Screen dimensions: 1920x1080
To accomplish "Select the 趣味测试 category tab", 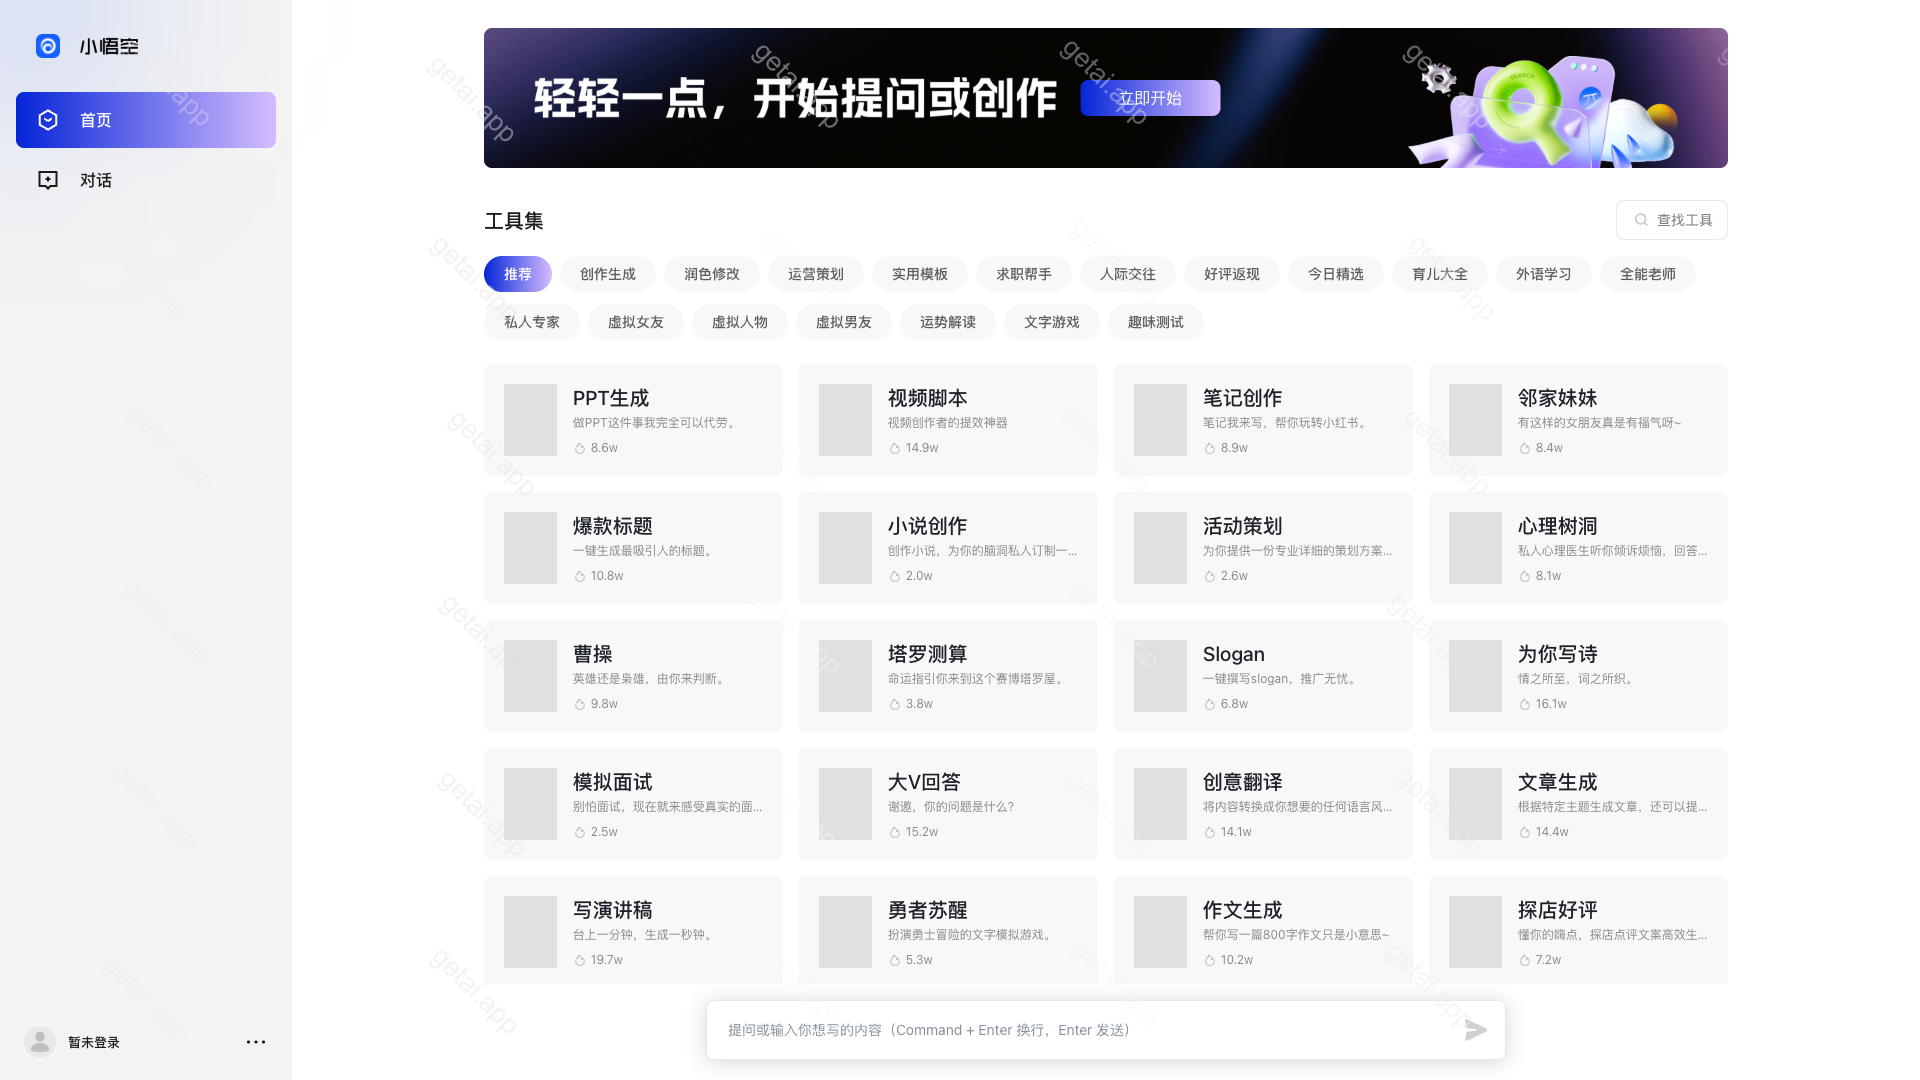I will point(1156,322).
